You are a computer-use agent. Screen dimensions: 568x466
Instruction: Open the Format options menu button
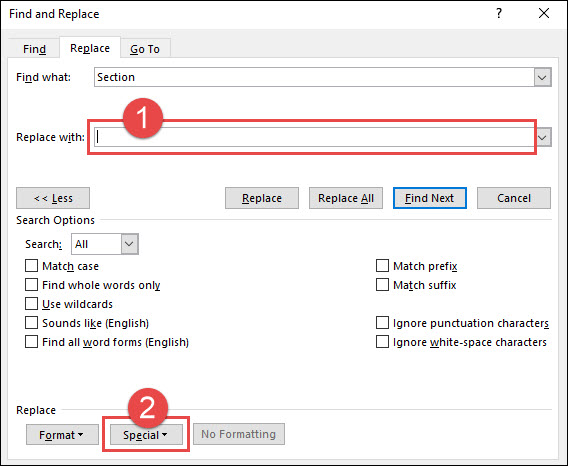tap(62, 434)
